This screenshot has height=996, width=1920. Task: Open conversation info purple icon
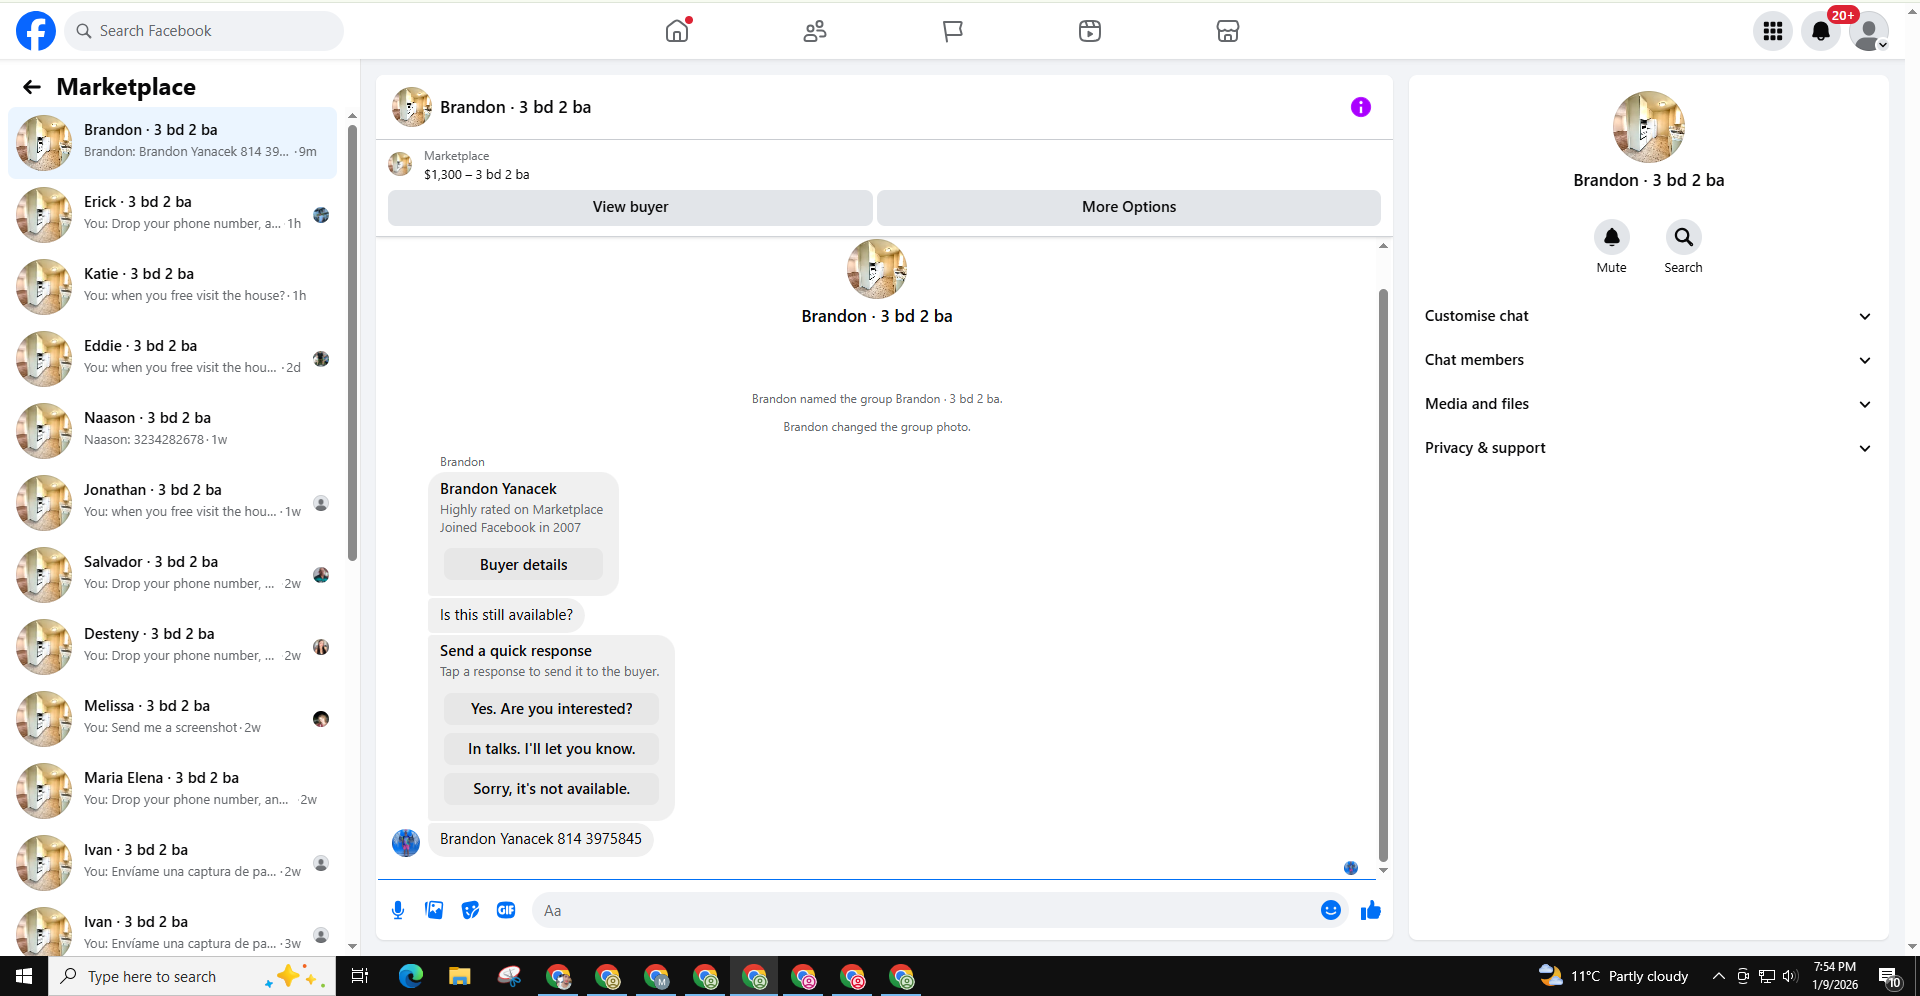pos(1361,107)
